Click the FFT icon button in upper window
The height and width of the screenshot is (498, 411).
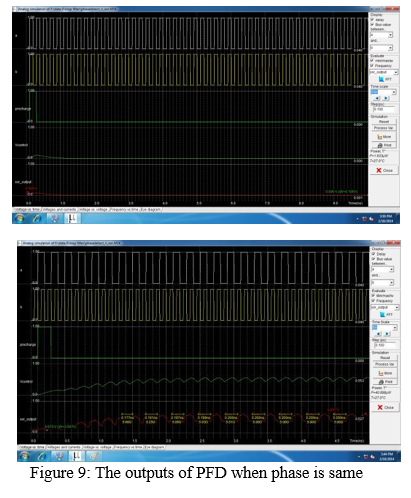point(385,79)
